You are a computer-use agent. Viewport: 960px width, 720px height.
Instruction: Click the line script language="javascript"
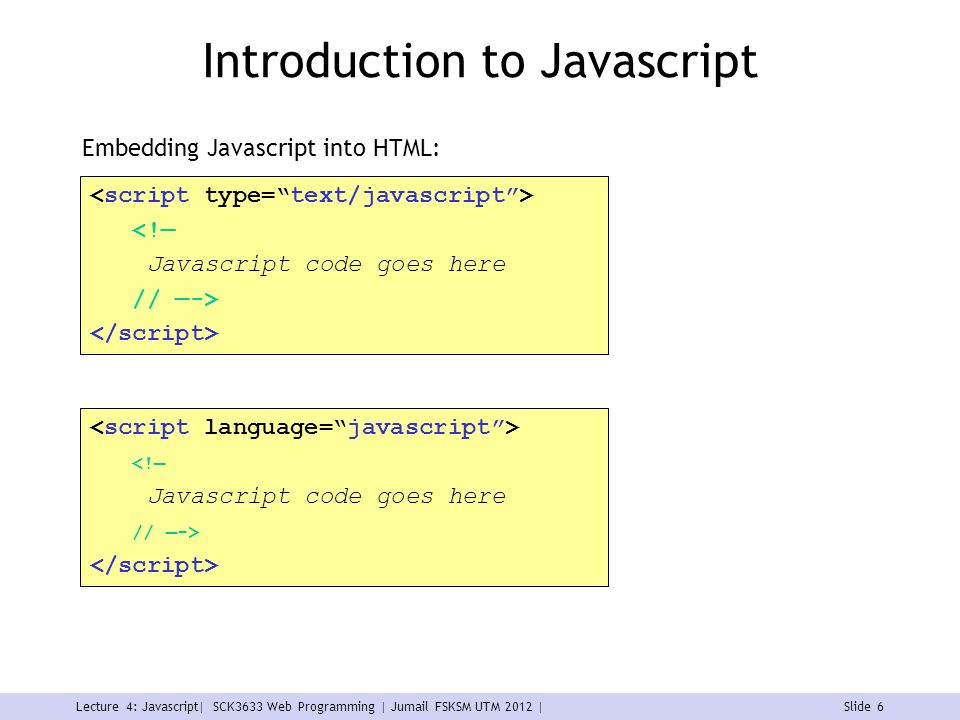click(304, 427)
